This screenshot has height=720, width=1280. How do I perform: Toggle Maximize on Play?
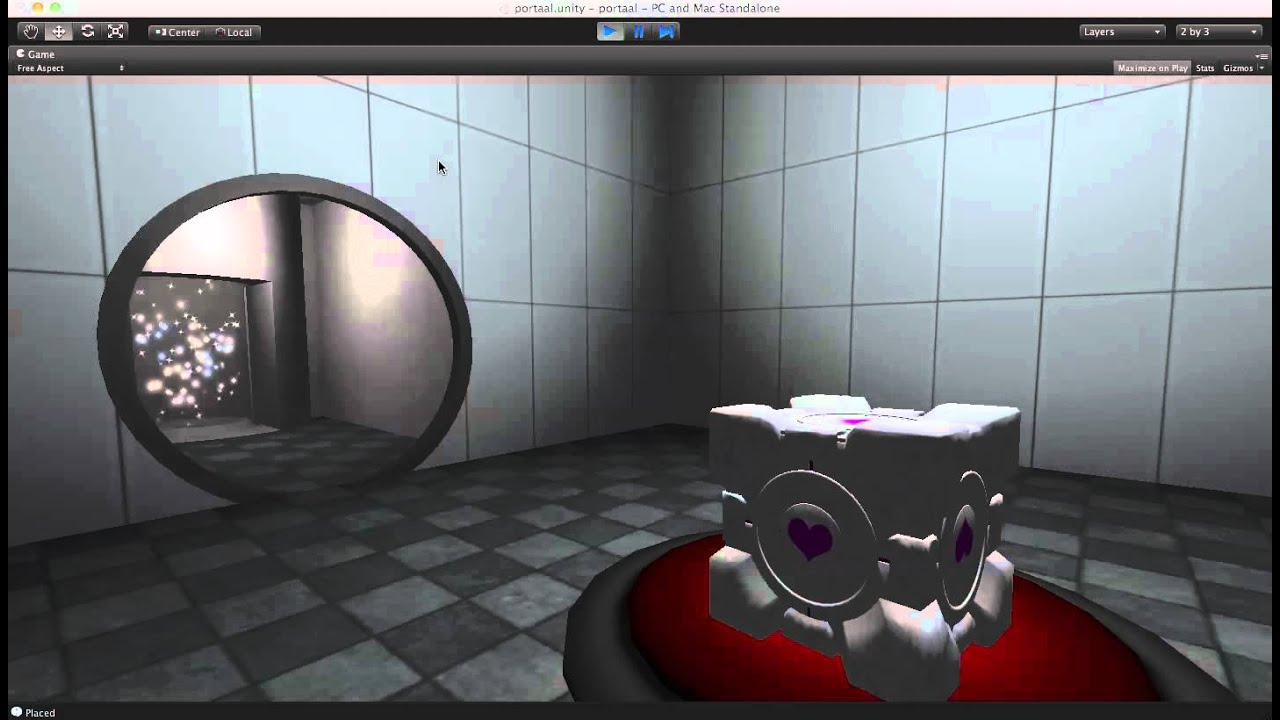(1152, 68)
